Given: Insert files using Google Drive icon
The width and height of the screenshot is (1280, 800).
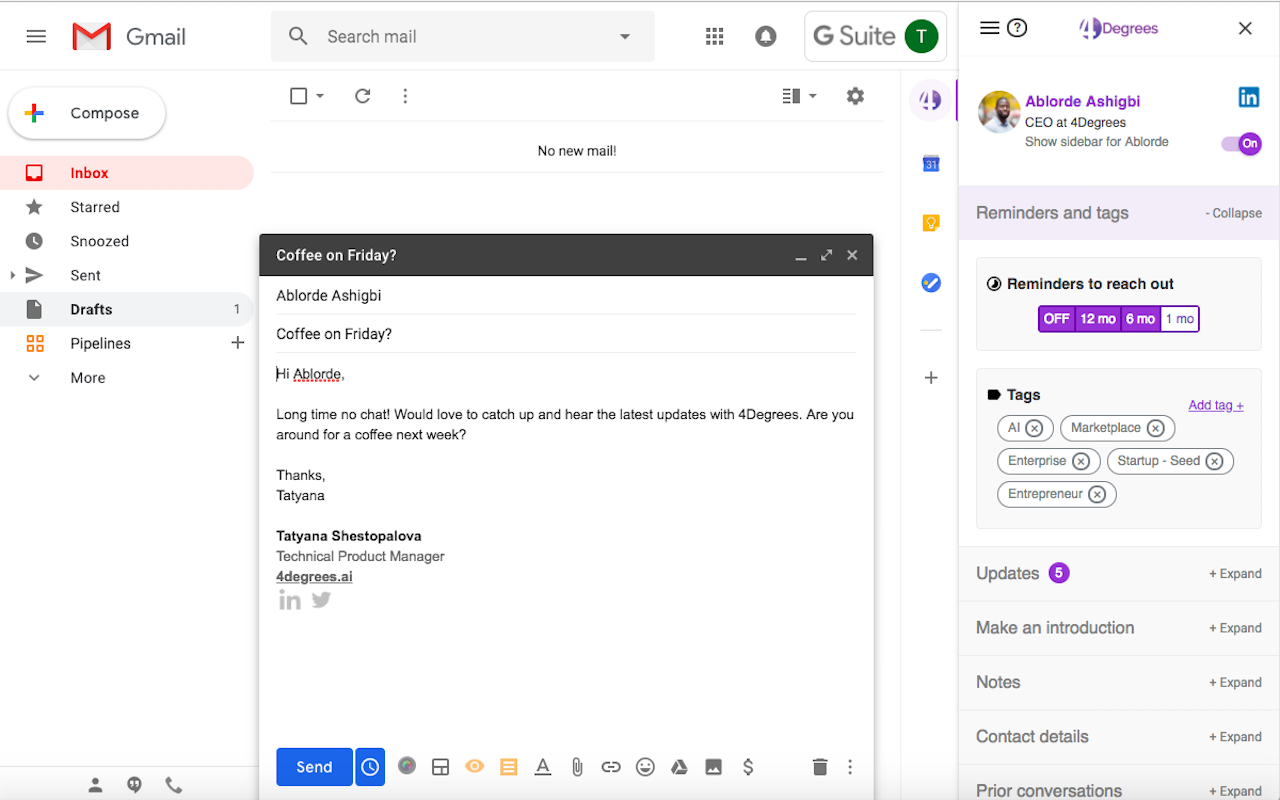Looking at the screenshot, I should pyautogui.click(x=679, y=766).
